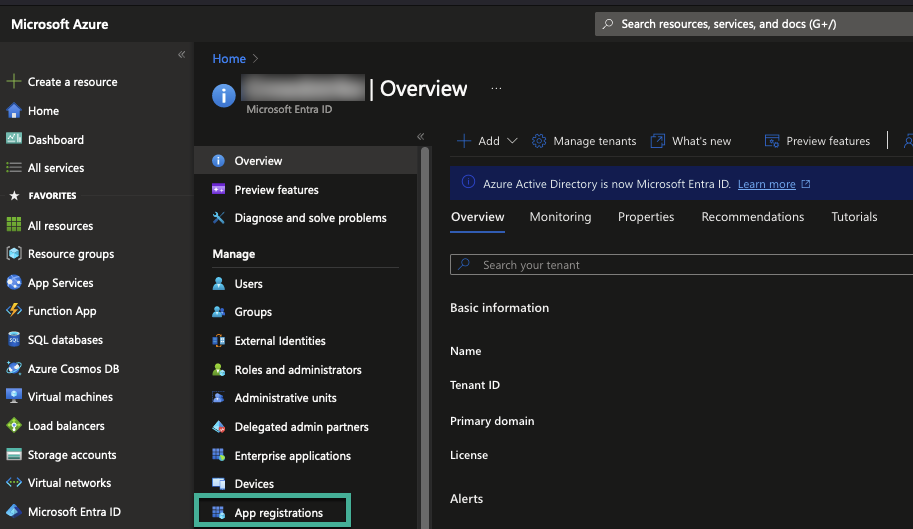Open the Roles and administrators icon

[x=219, y=370]
